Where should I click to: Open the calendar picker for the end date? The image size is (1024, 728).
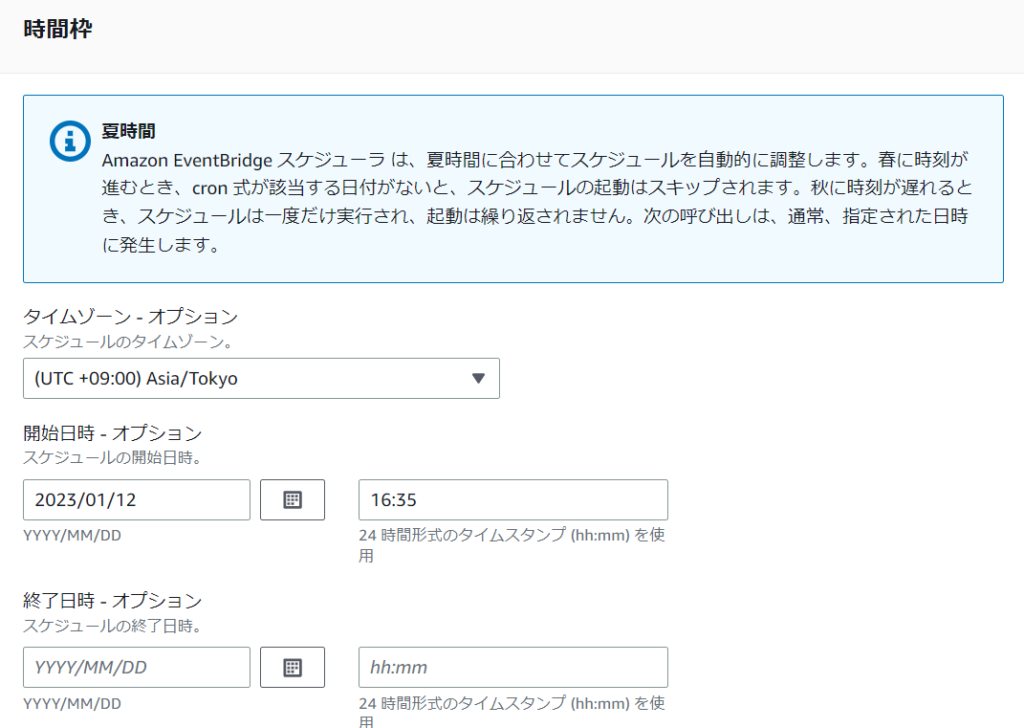(292, 667)
